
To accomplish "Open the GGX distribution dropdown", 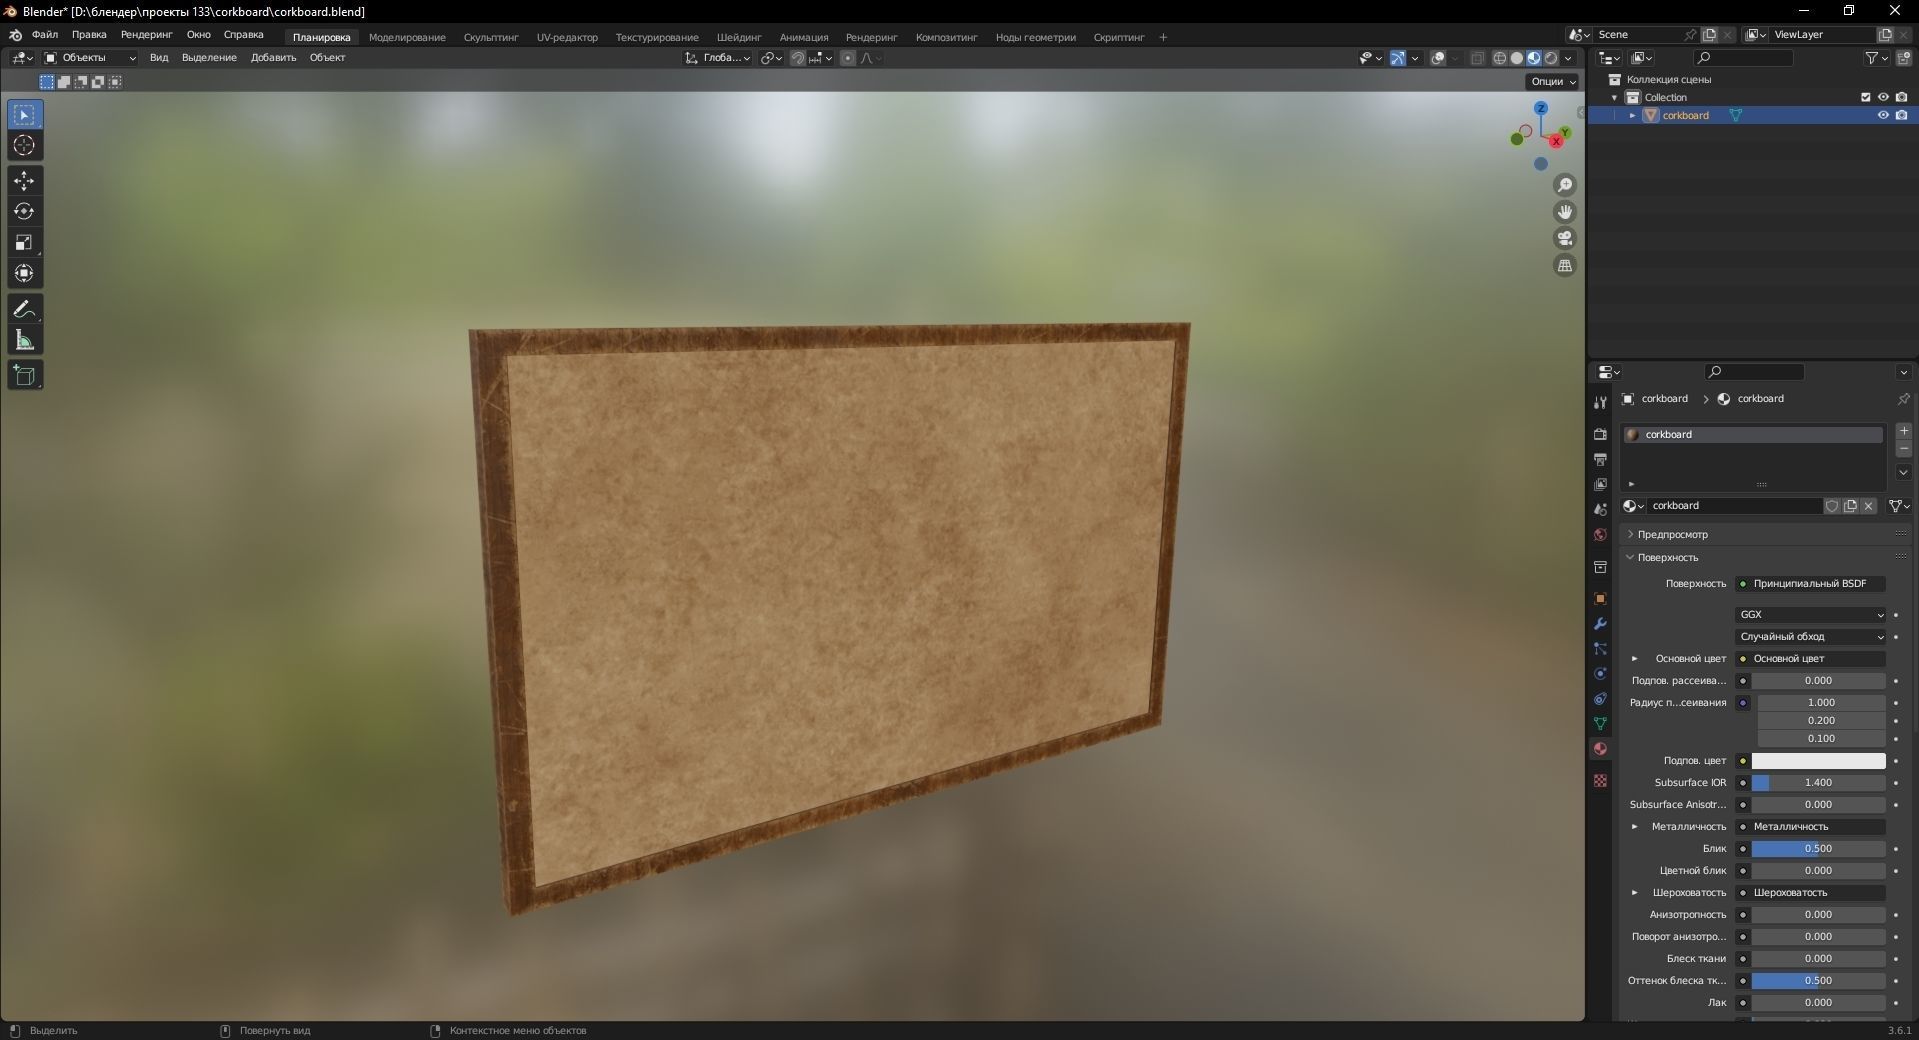I will tap(1811, 615).
